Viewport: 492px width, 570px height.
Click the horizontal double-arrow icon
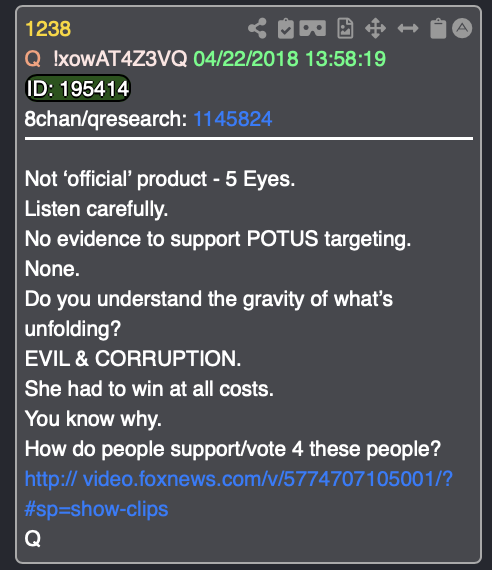point(408,28)
